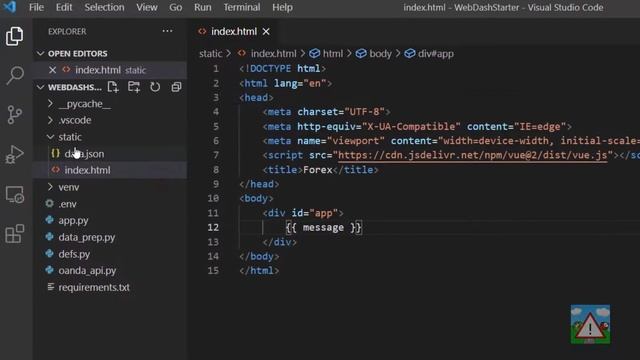This screenshot has height=360, width=640.
Task: Open oanda_api.py in explorer
Action: 87,271
